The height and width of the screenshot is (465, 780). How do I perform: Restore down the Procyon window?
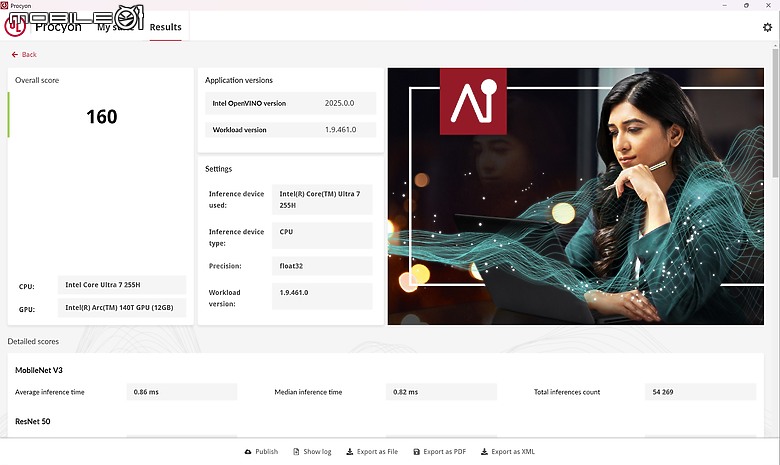746,5
